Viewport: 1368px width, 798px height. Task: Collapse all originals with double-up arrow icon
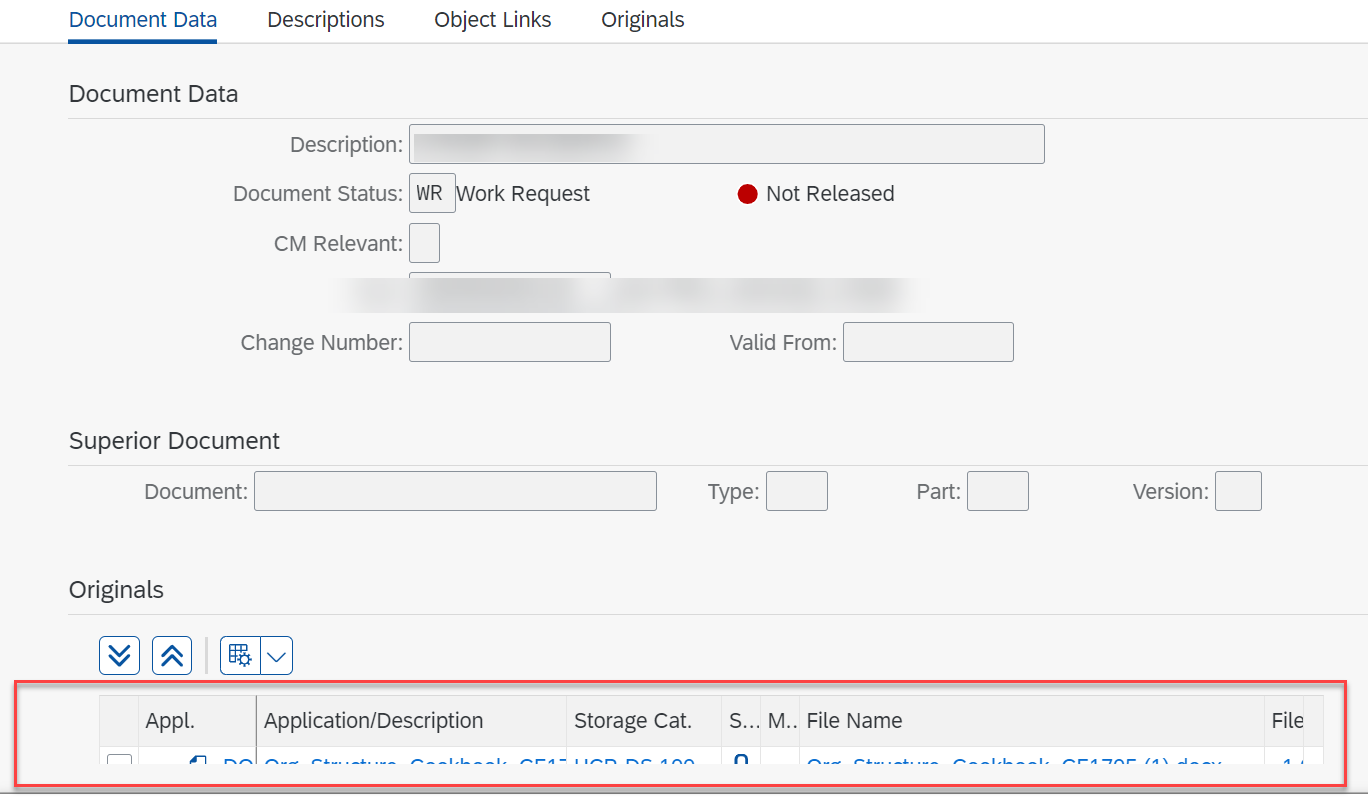[172, 656]
